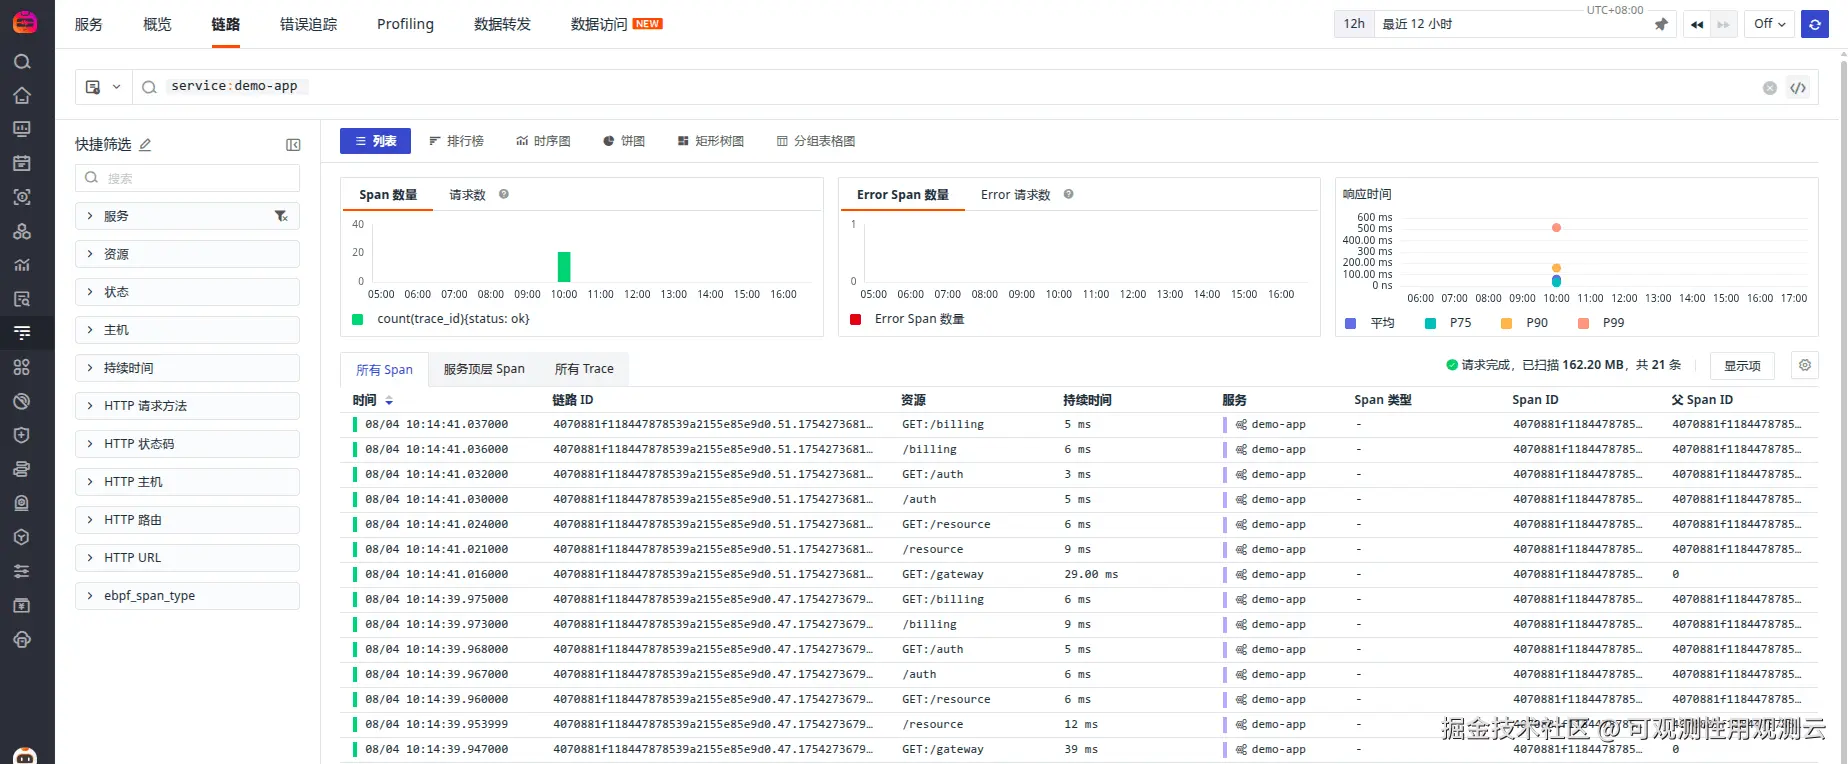The height and width of the screenshot is (764, 1848).
Task: Click help icon next to Error 请求数
Action: point(1068,194)
